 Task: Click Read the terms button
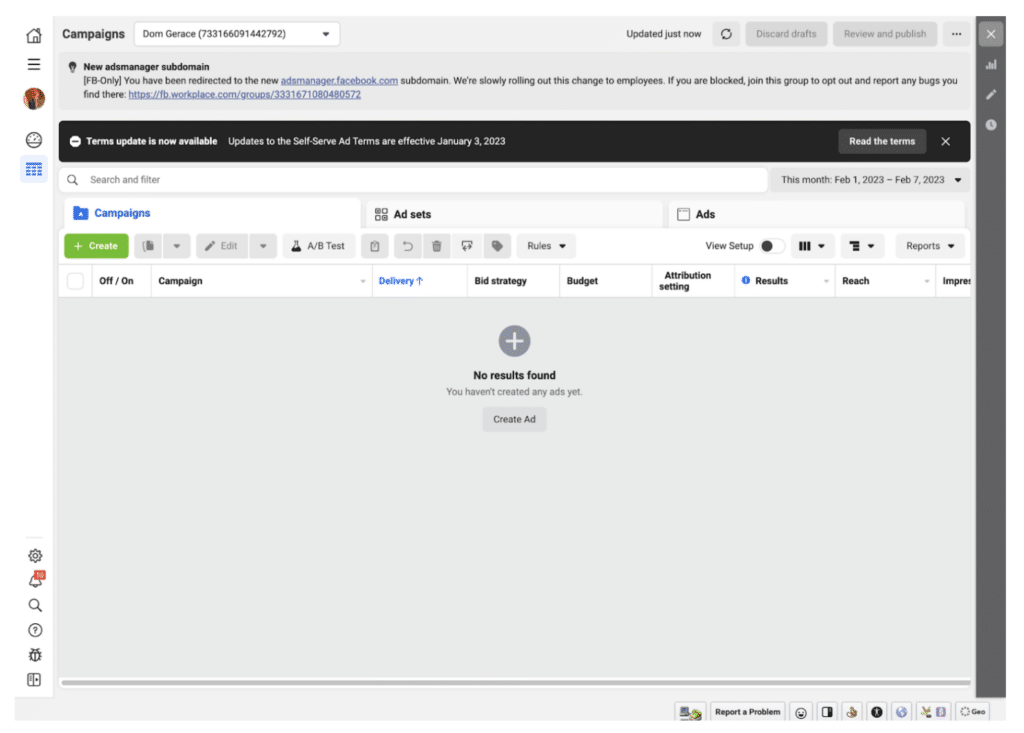[882, 141]
